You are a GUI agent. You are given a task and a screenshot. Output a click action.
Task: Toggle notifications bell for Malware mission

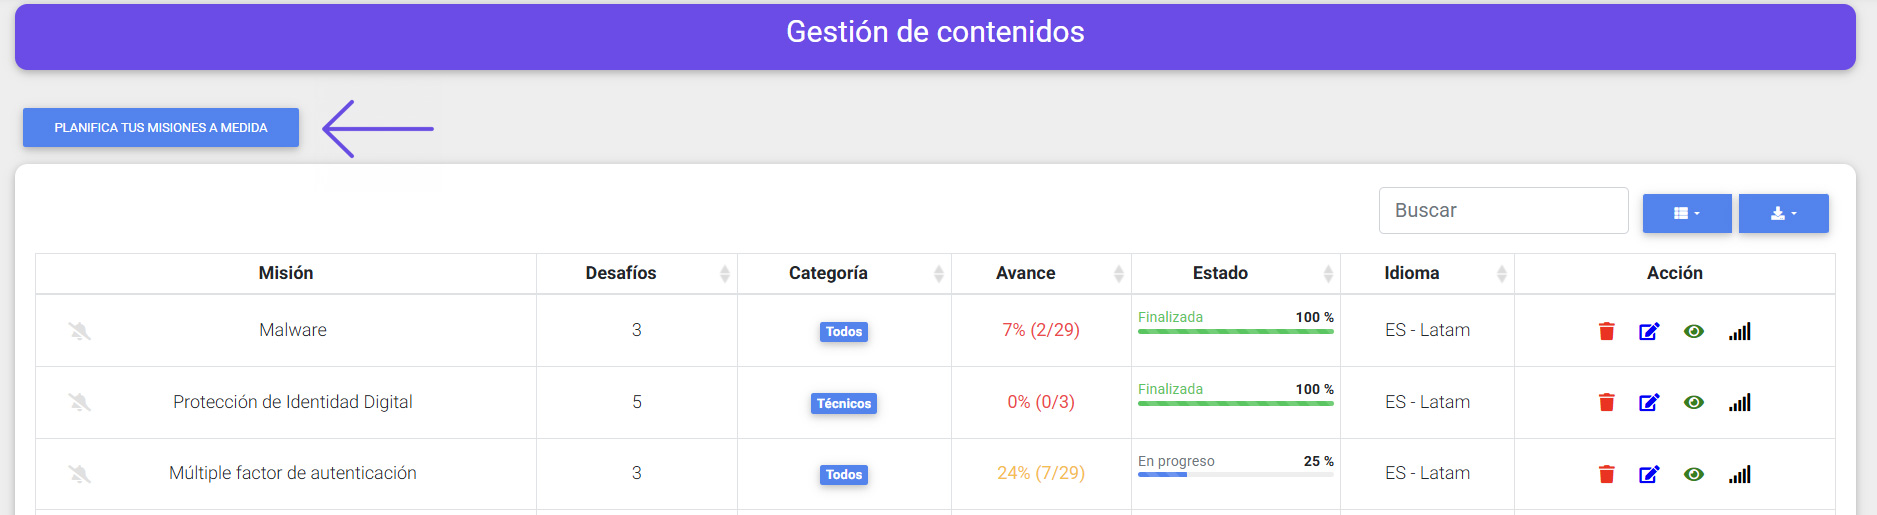coord(80,331)
